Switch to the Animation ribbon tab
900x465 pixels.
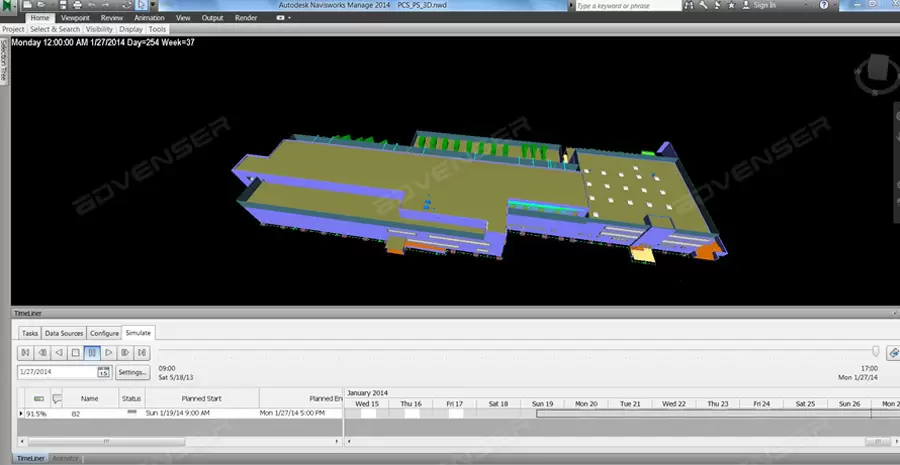pos(149,18)
